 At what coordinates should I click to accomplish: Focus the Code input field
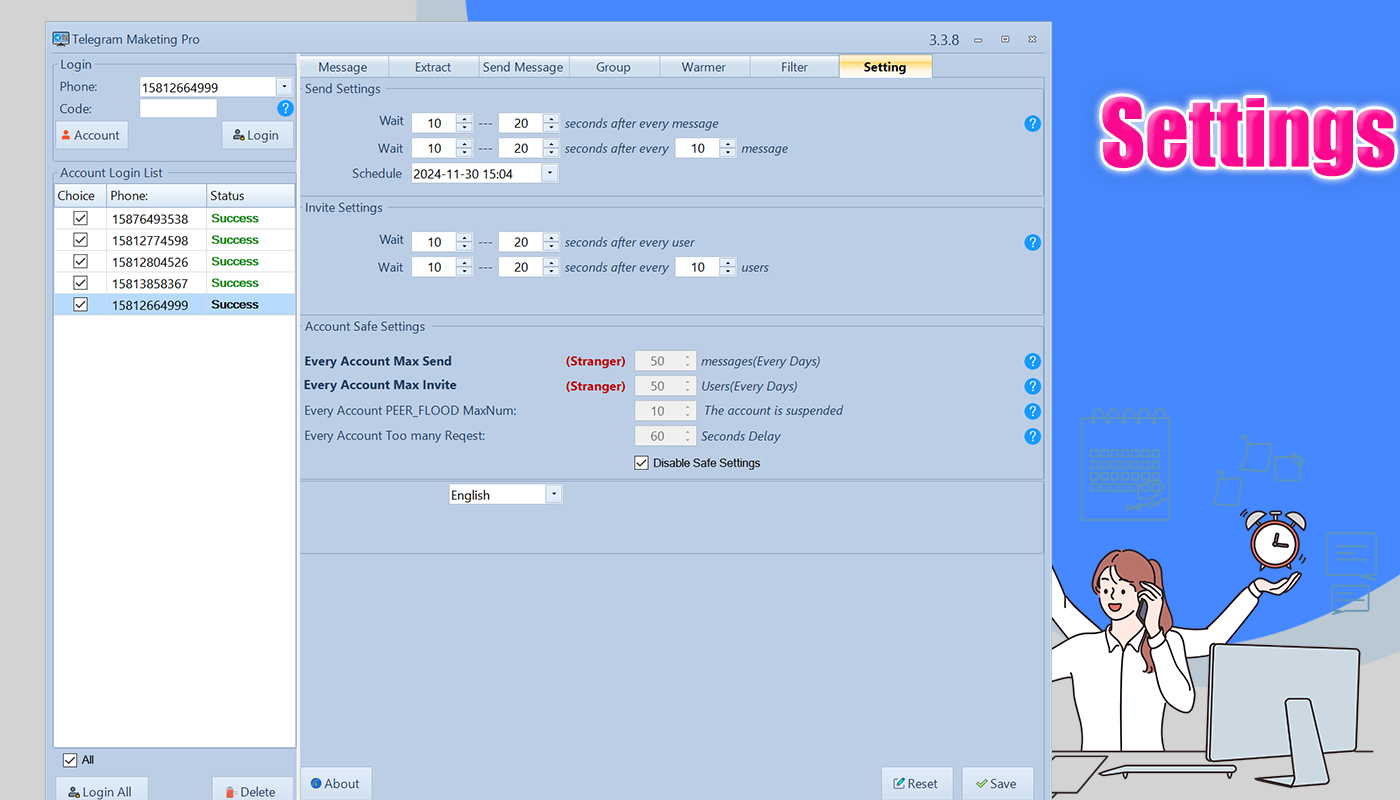coord(178,108)
